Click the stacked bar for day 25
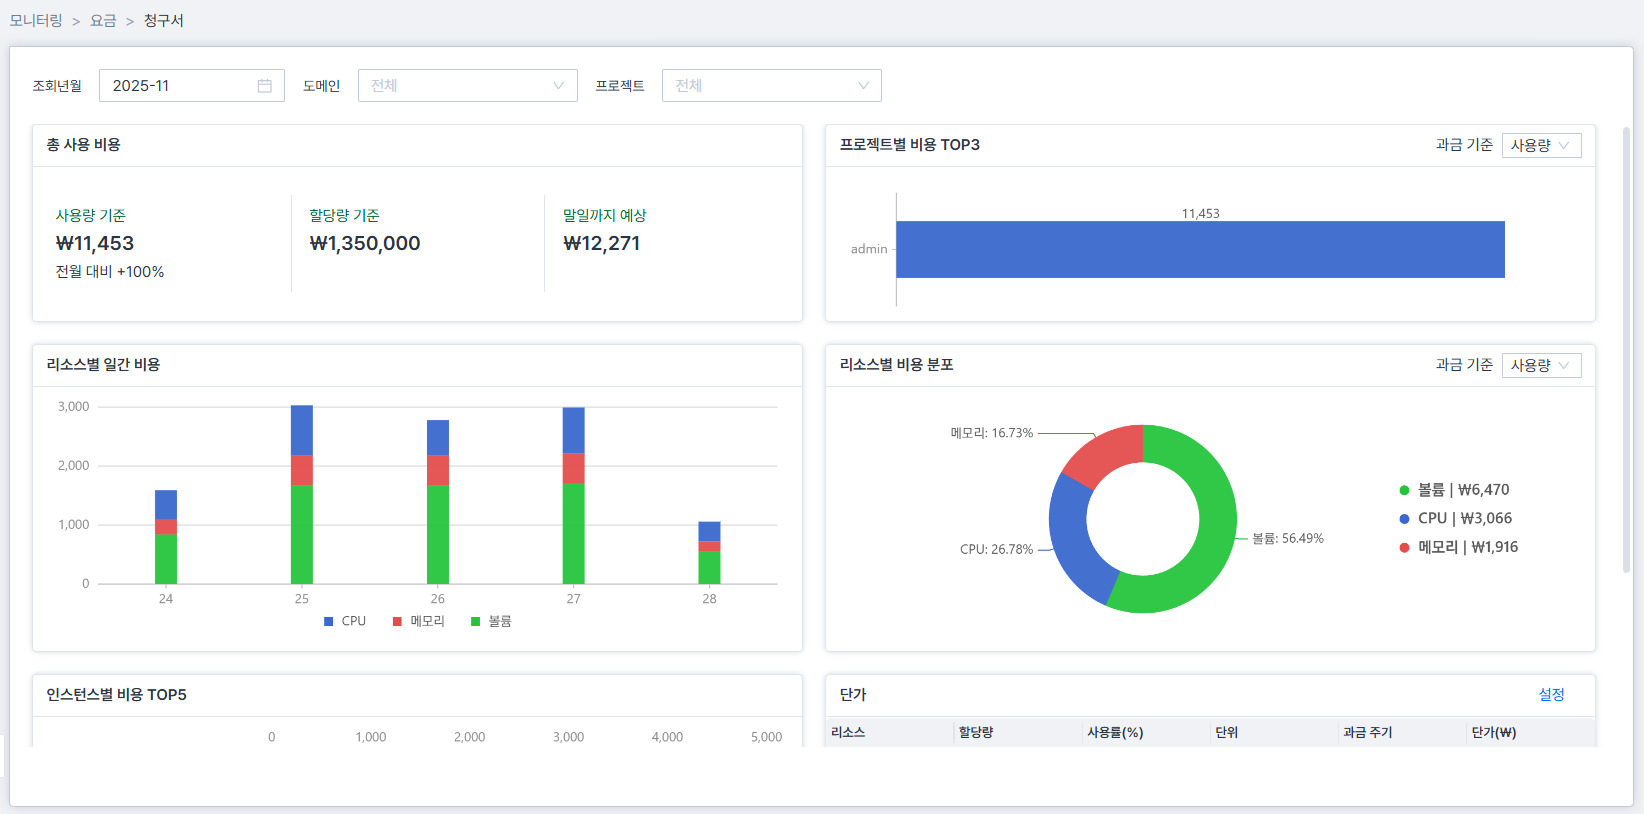1644x814 pixels. [x=302, y=495]
